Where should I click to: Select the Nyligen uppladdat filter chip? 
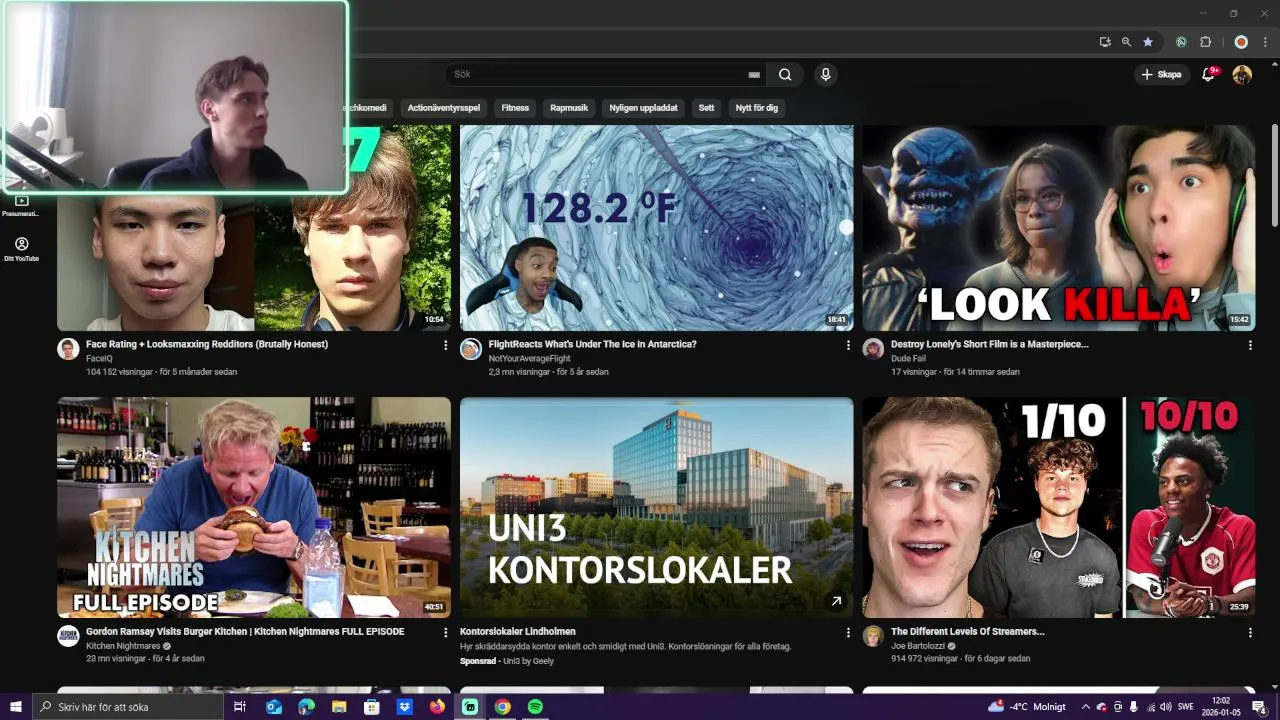click(644, 108)
